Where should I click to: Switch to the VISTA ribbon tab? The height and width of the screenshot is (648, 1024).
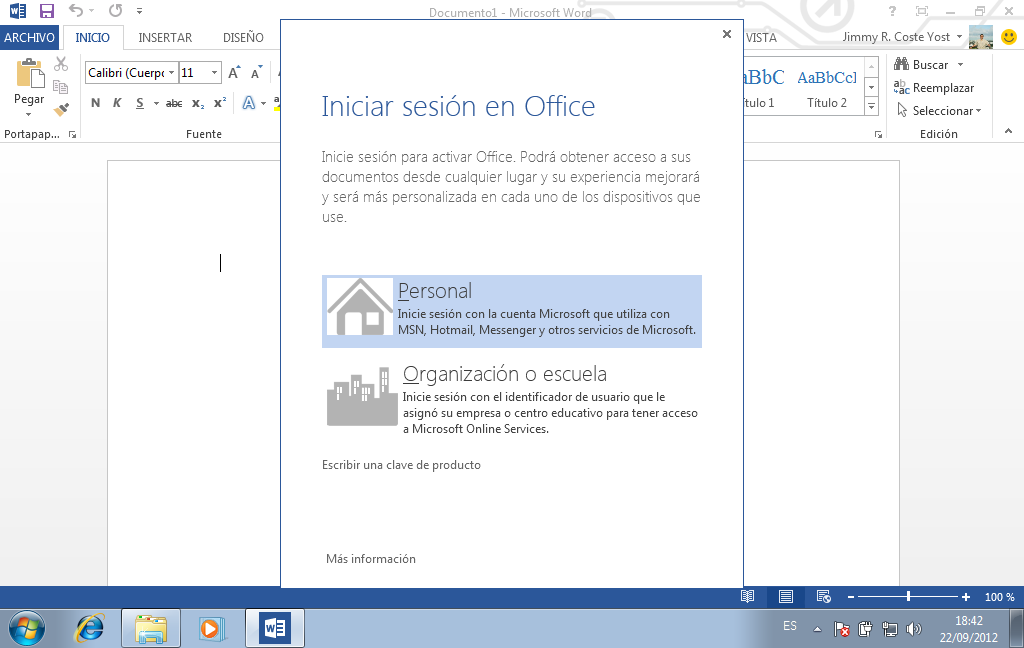[x=761, y=37]
